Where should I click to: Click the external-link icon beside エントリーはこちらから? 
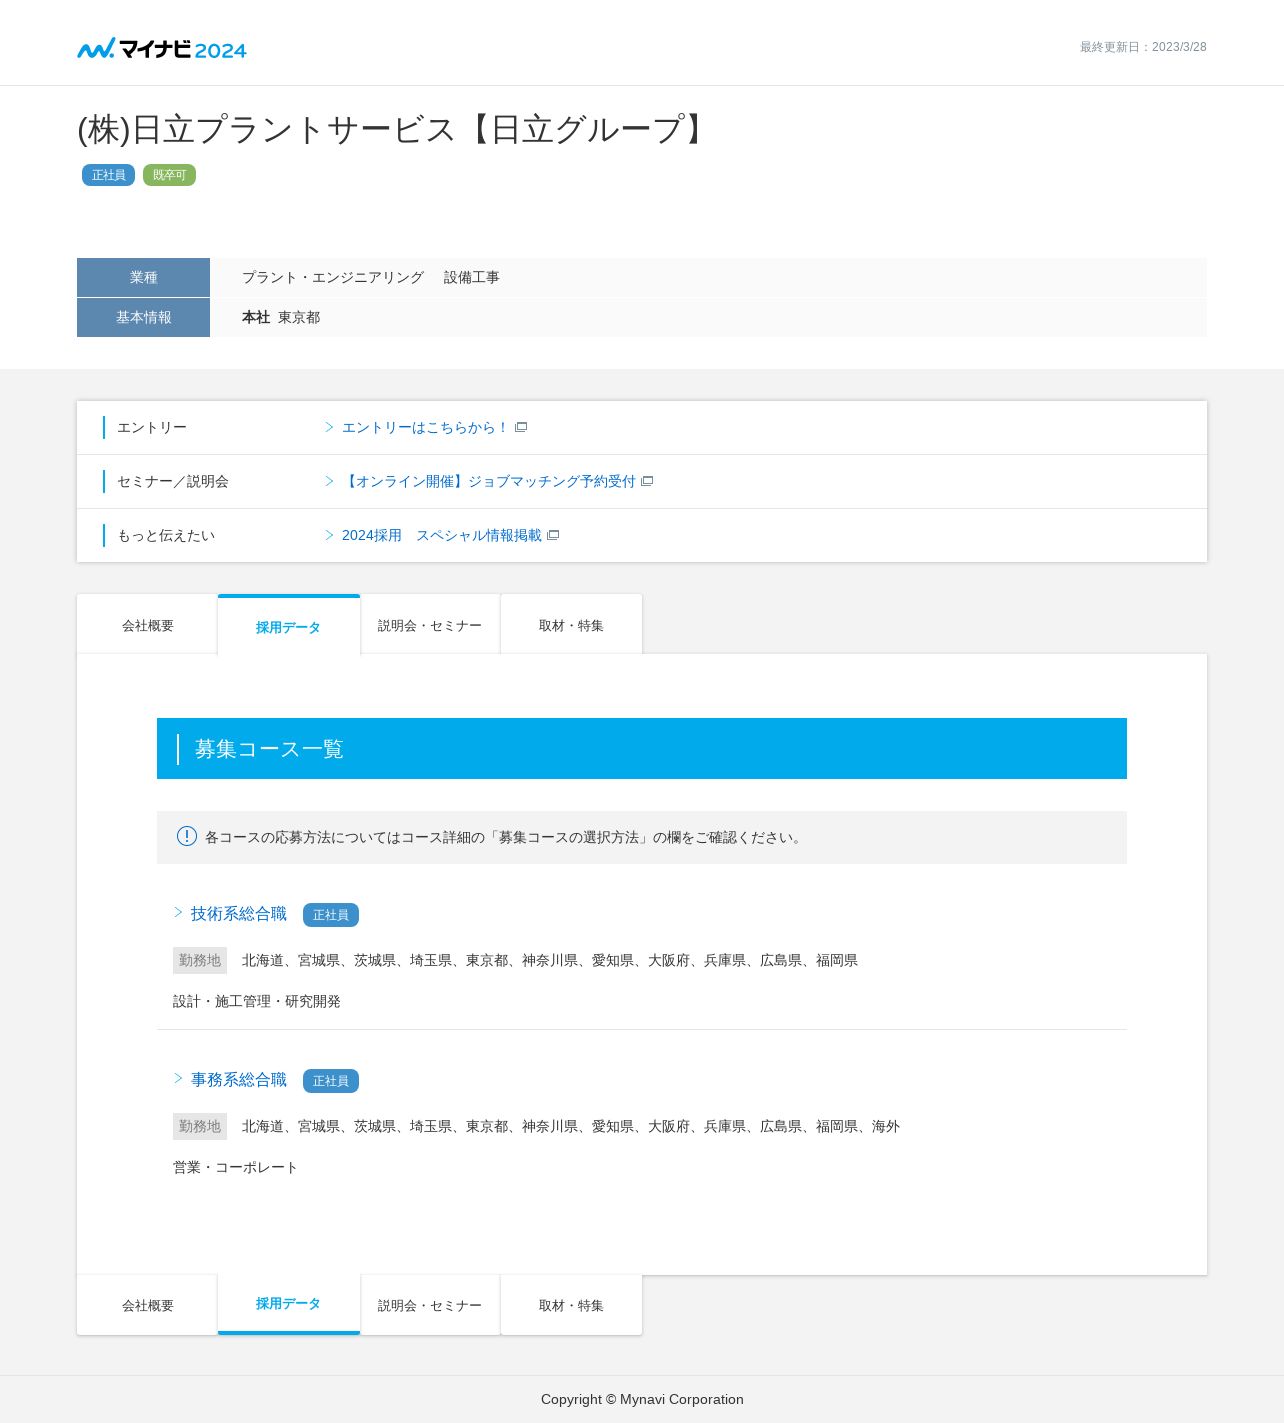(521, 428)
